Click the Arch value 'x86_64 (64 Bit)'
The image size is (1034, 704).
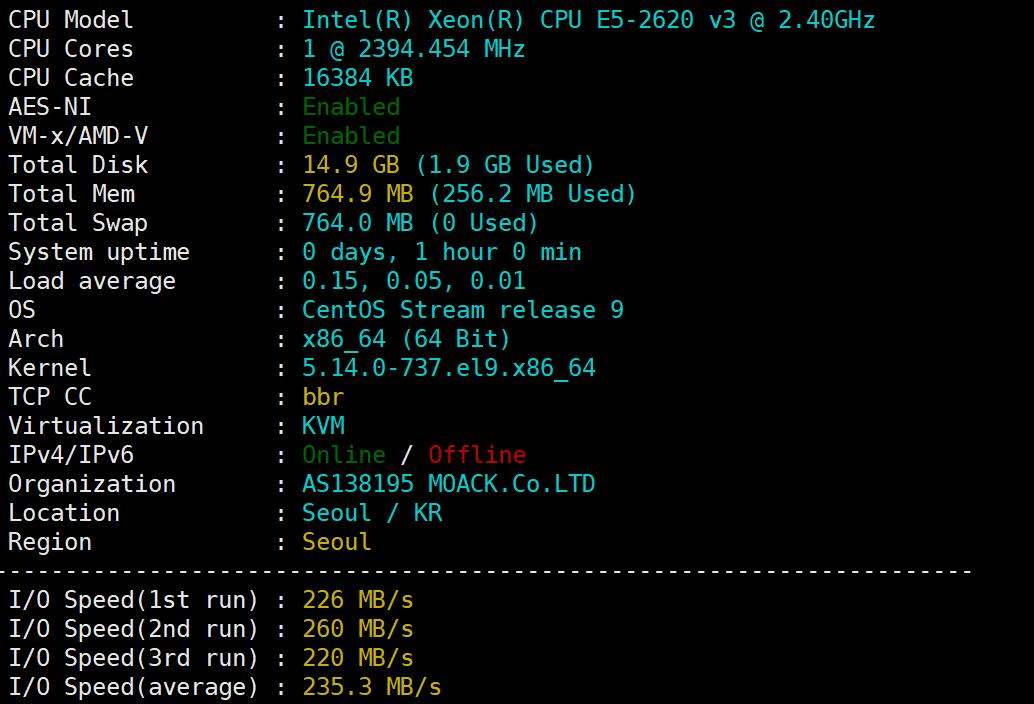[x=406, y=339]
